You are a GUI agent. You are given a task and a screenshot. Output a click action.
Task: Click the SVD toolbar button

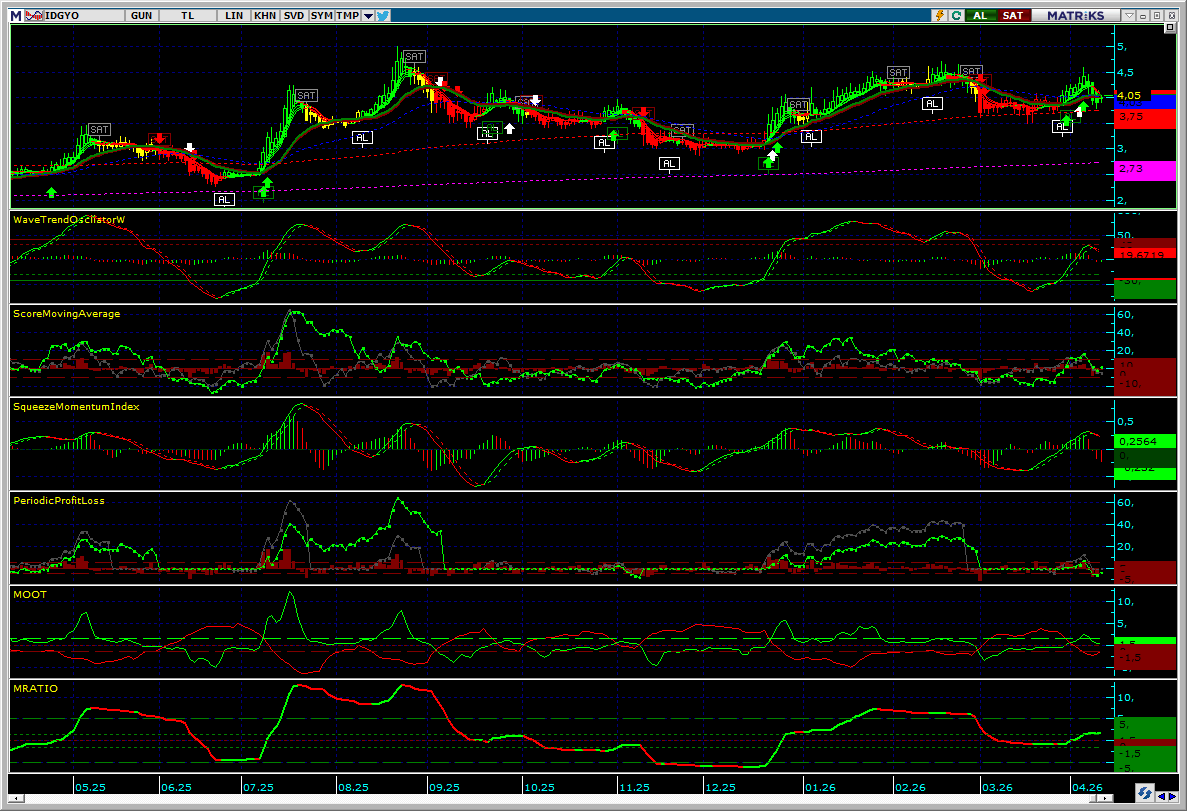click(294, 15)
